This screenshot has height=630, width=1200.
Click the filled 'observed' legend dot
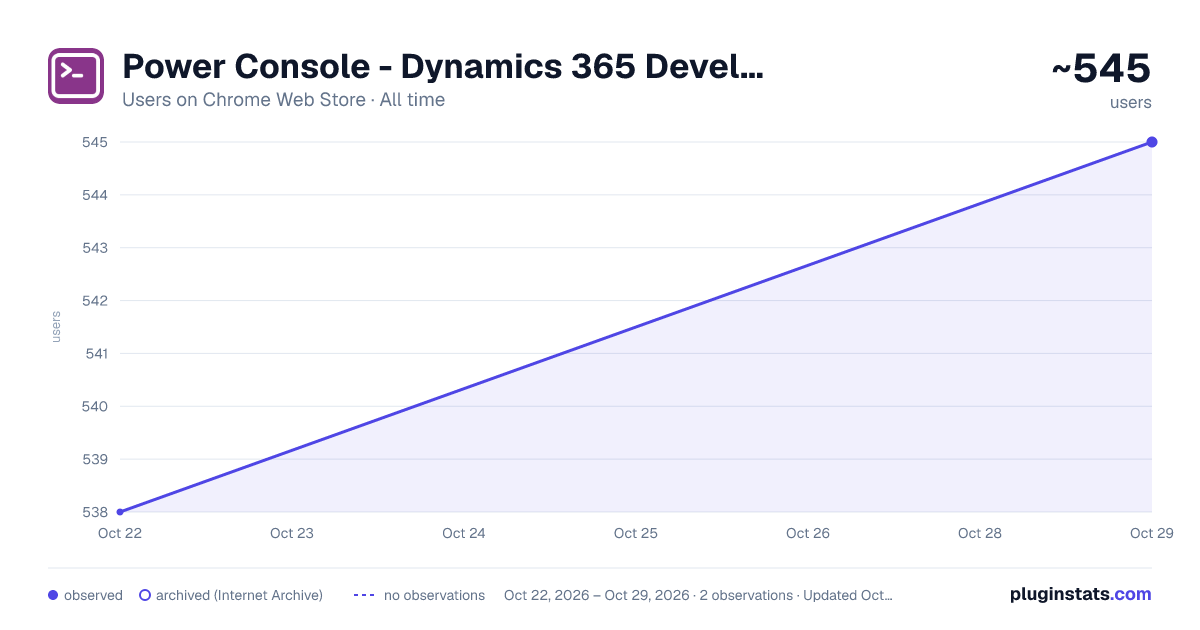[53, 595]
